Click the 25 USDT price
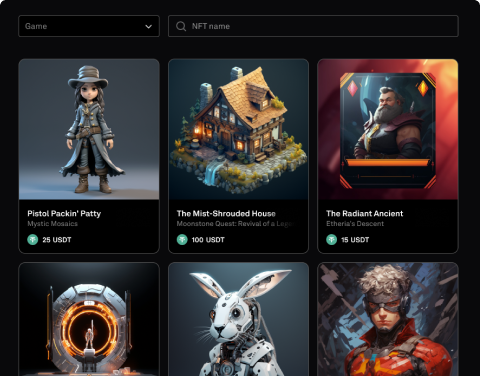The height and width of the screenshot is (376, 480). click(57, 240)
